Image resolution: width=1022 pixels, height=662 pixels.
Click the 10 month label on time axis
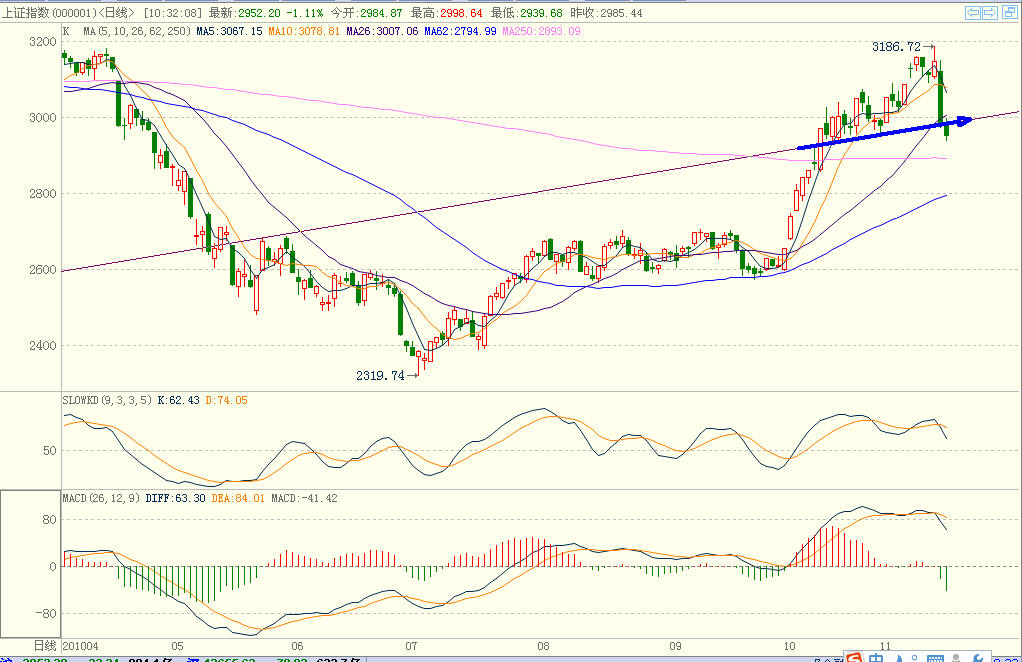coord(789,646)
